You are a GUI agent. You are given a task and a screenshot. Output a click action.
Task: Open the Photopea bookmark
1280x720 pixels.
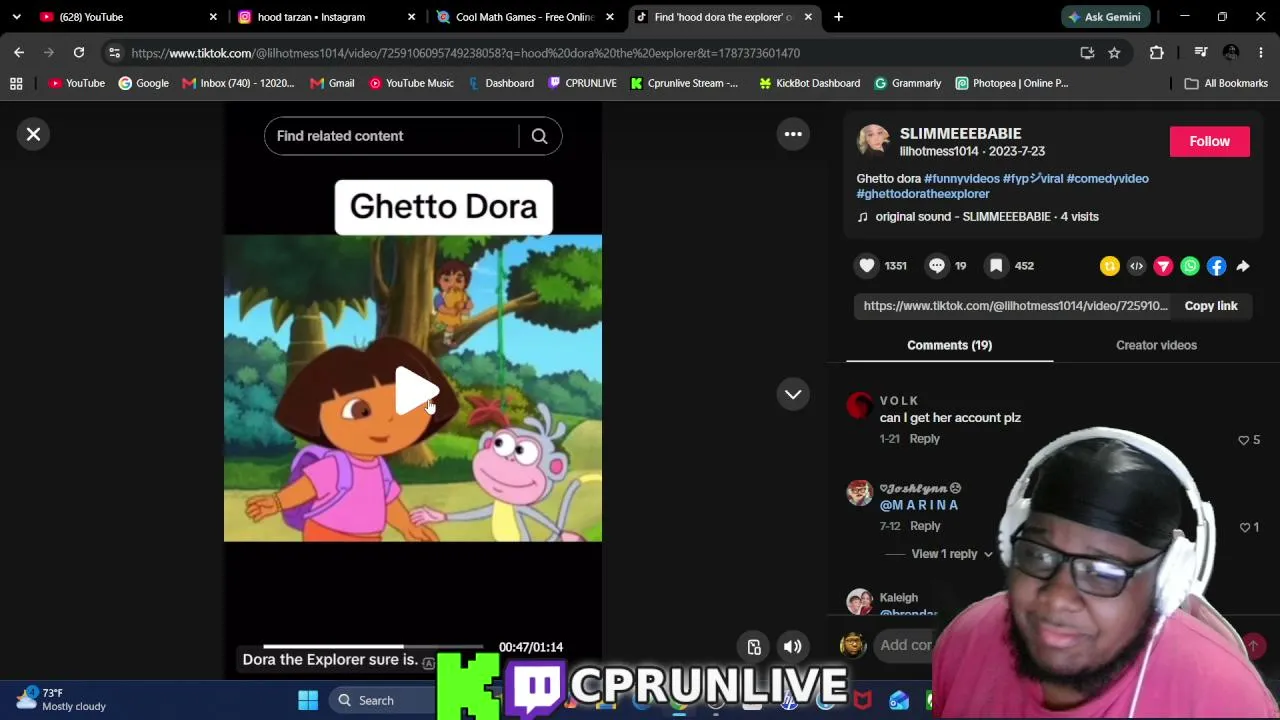click(x=1012, y=83)
